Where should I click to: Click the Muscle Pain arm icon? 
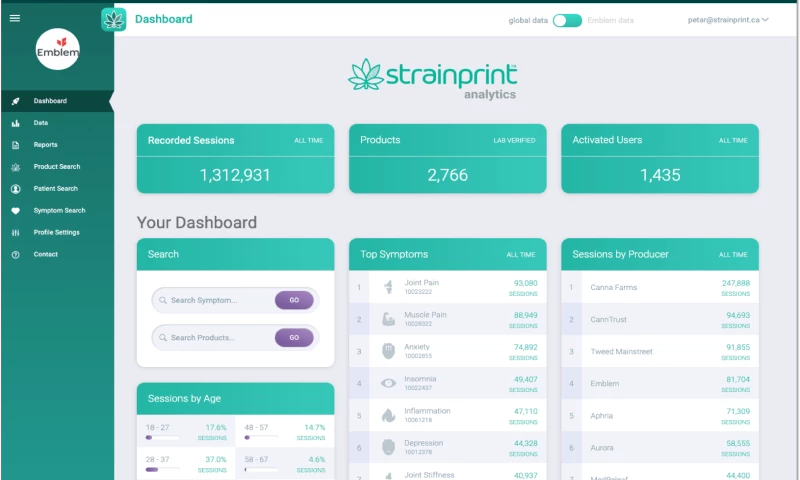click(388, 319)
